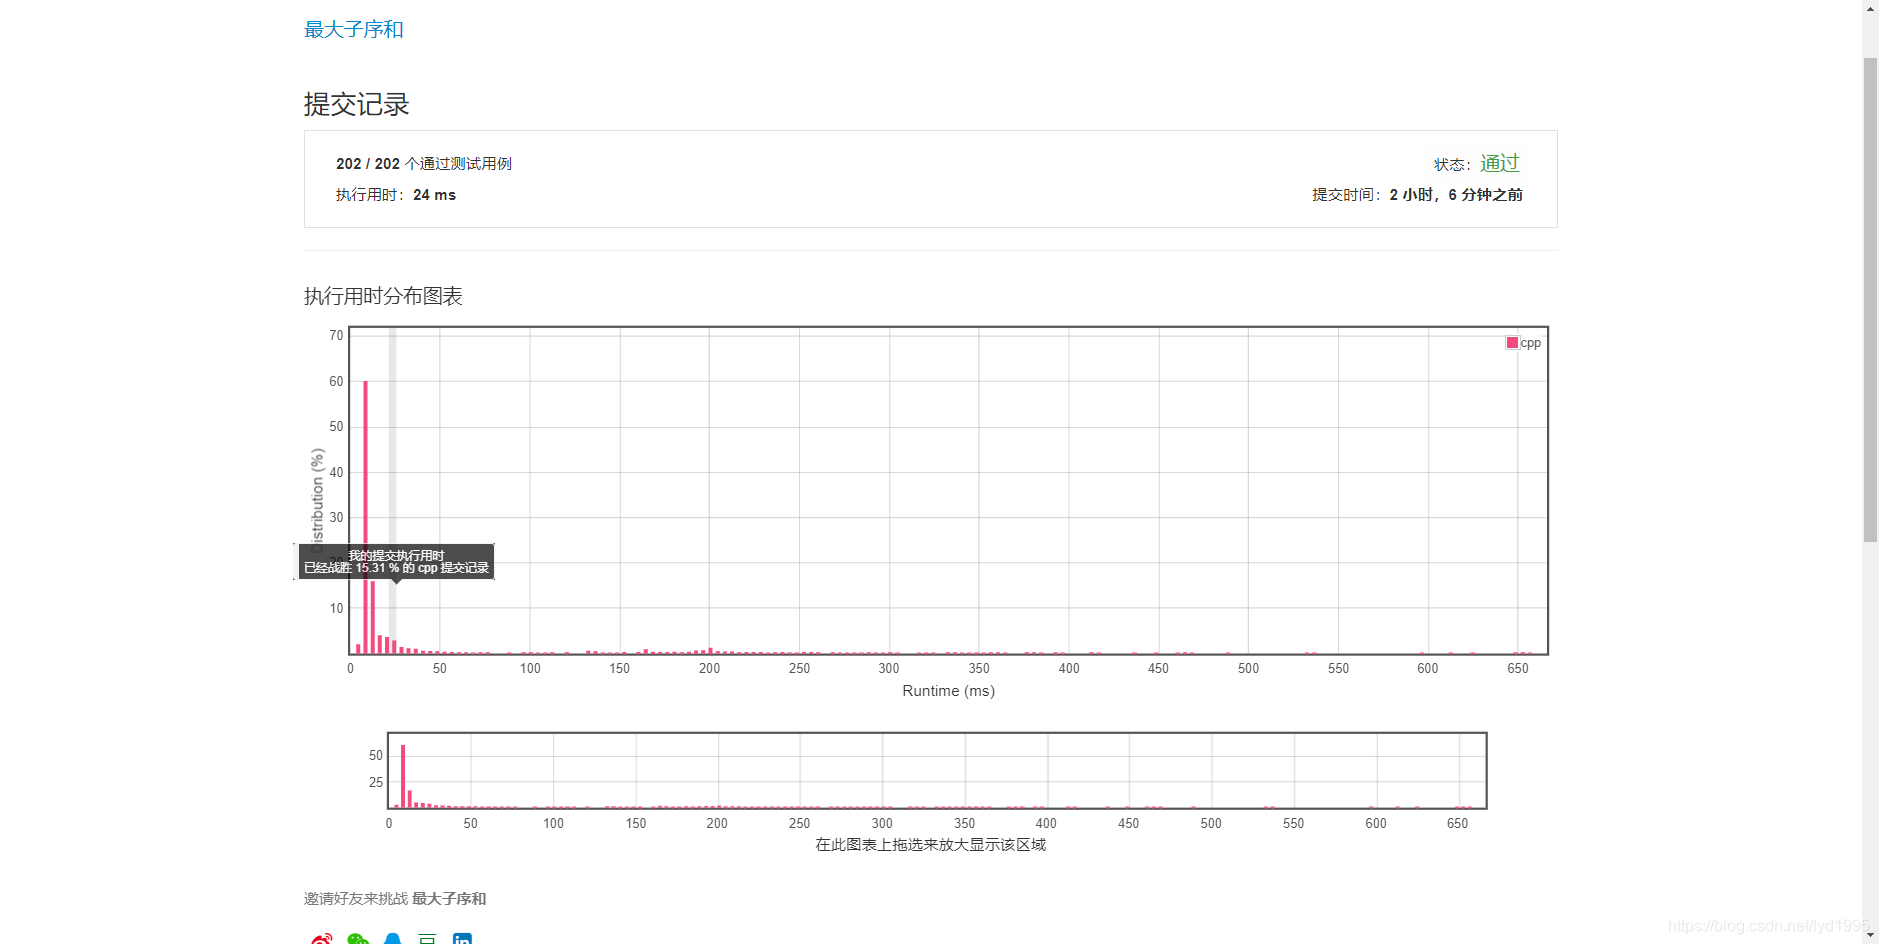
Task: Click the 执行用时分布图表 heading
Action: (x=383, y=296)
